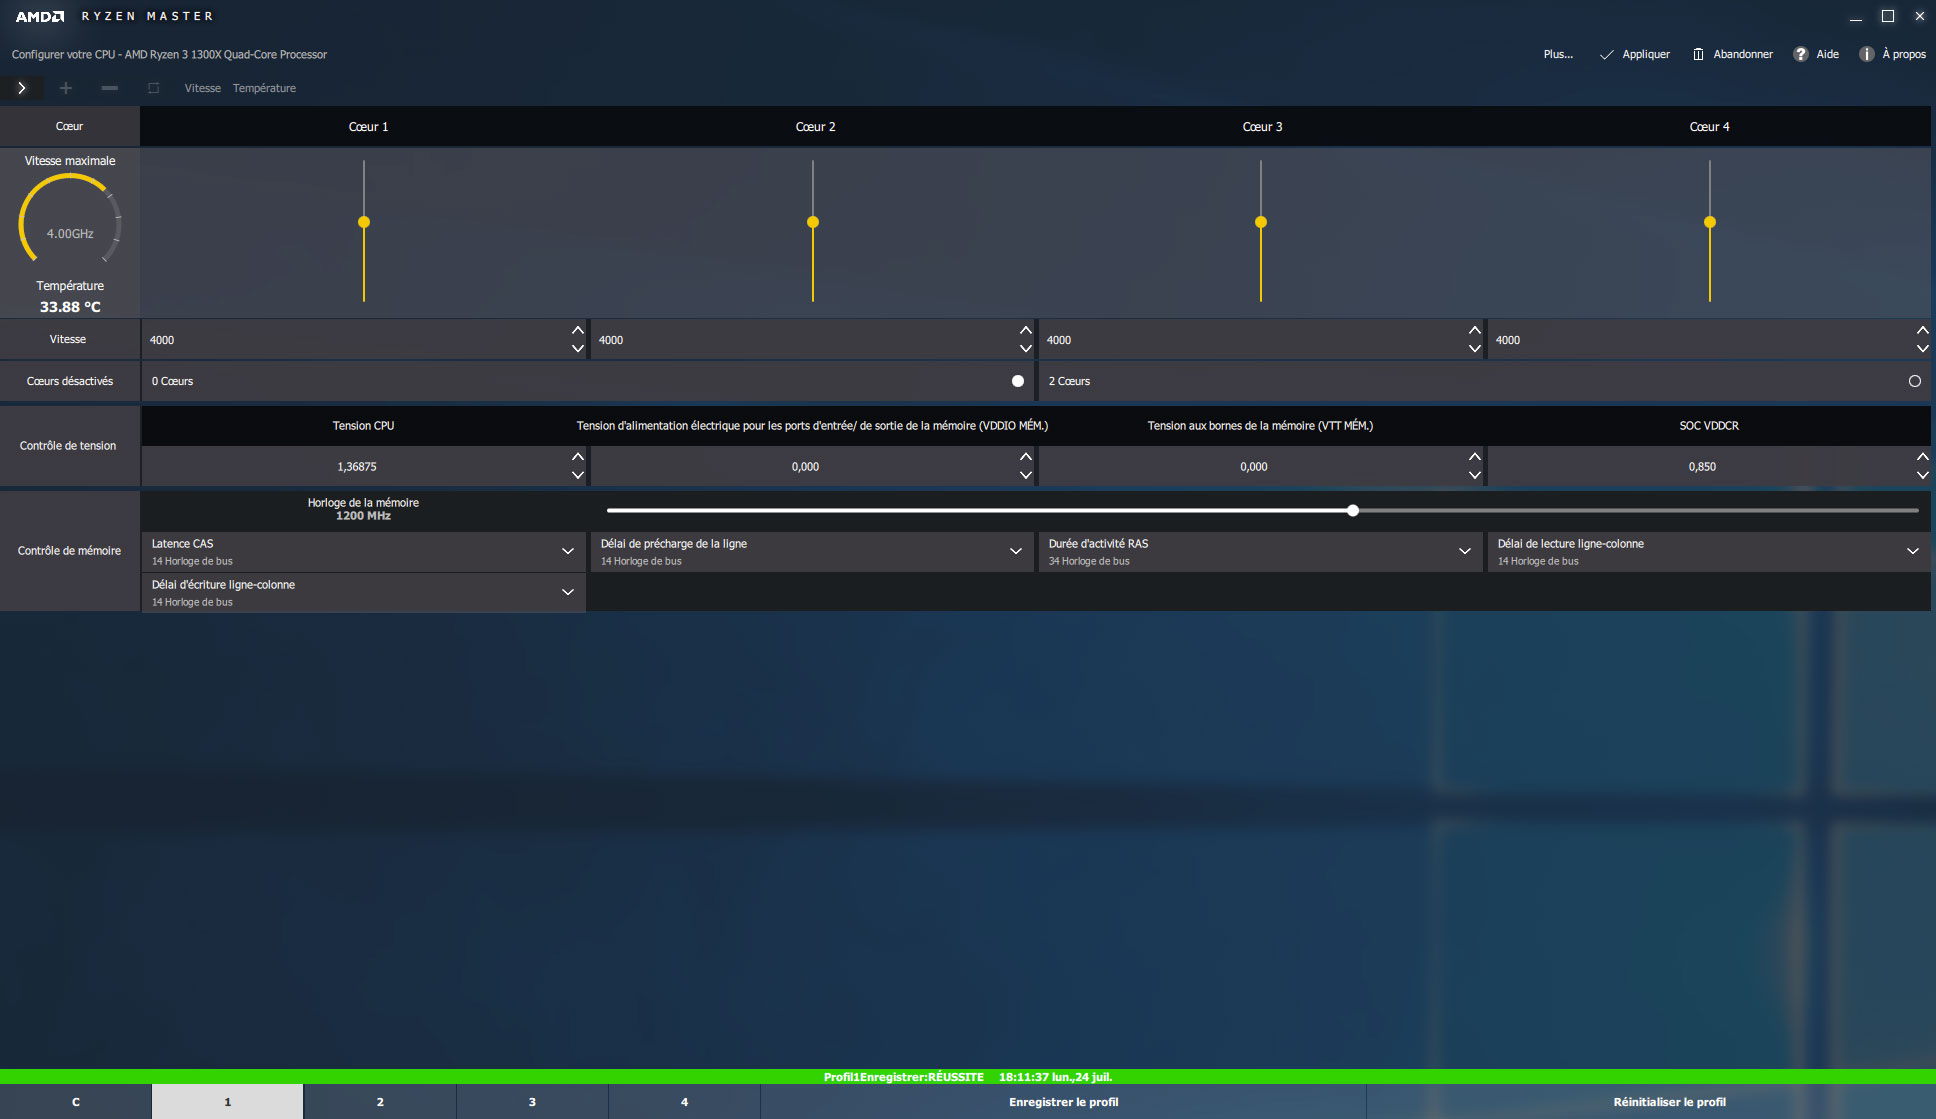1936x1119 pixels.
Task: Open Durée d'activité RAS dropdown
Action: [x=1464, y=551]
